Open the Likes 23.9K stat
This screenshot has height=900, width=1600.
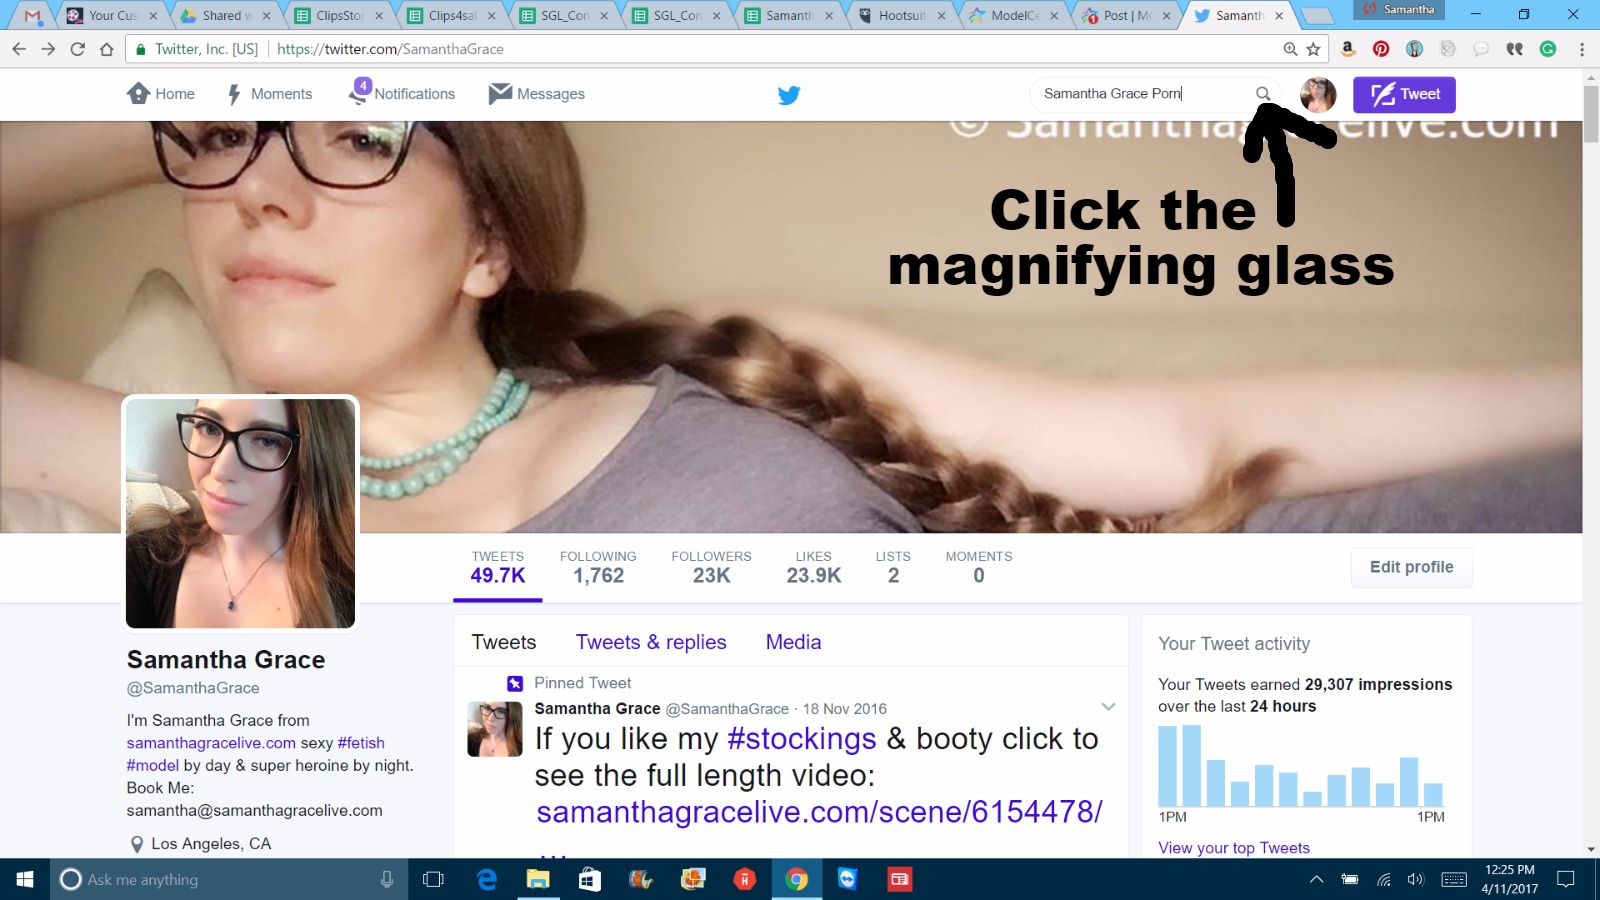click(814, 568)
